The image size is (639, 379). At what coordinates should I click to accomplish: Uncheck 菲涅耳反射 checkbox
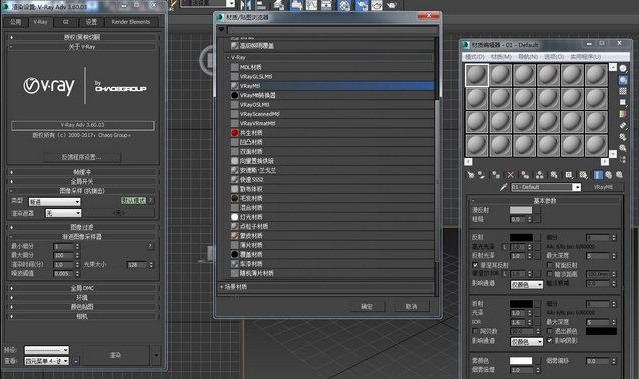click(475, 265)
